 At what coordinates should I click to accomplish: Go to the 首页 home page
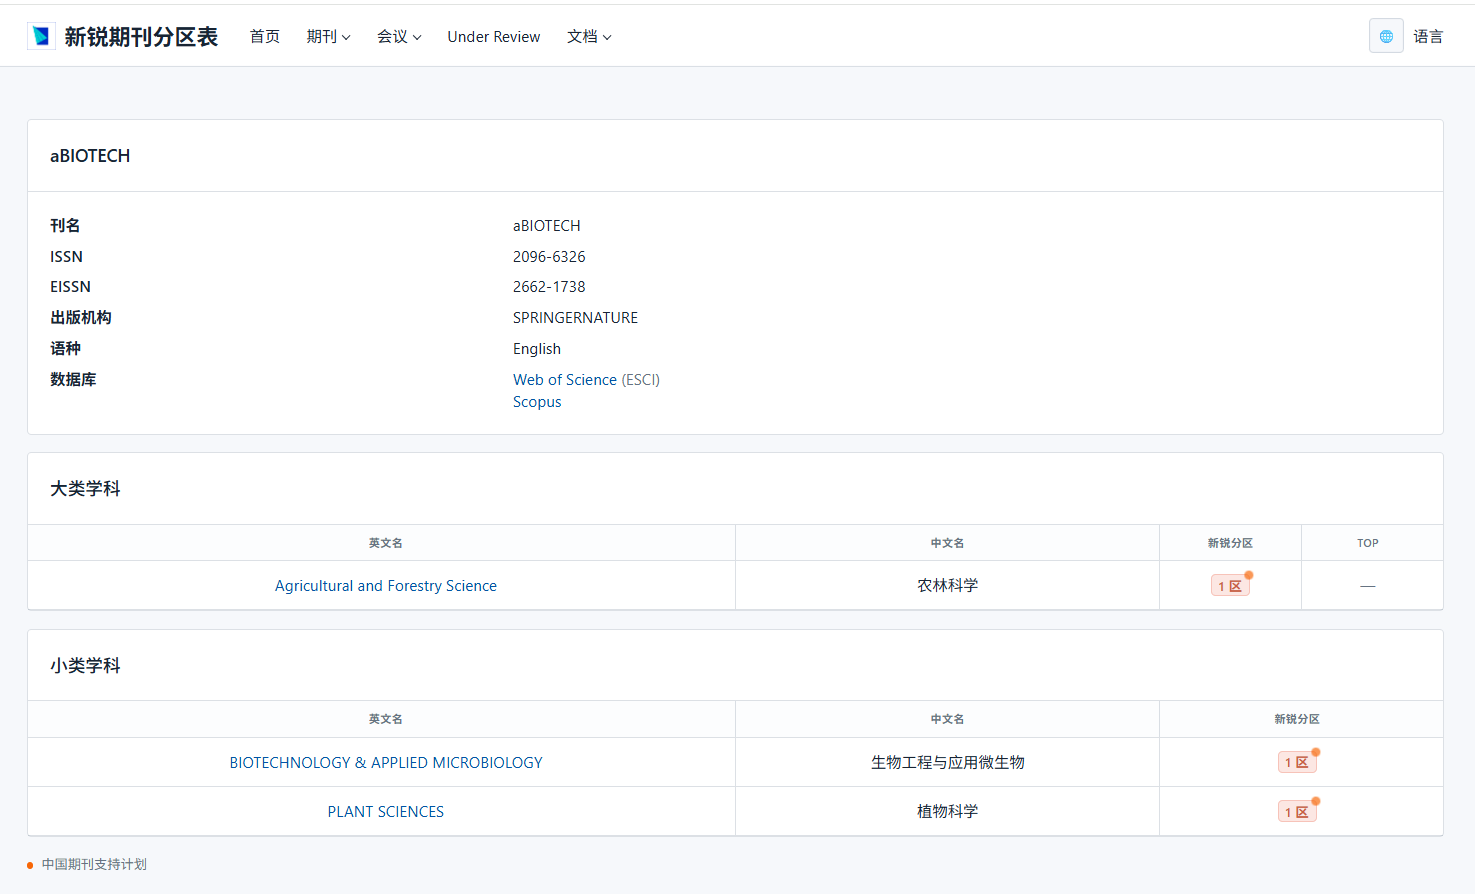tap(264, 37)
